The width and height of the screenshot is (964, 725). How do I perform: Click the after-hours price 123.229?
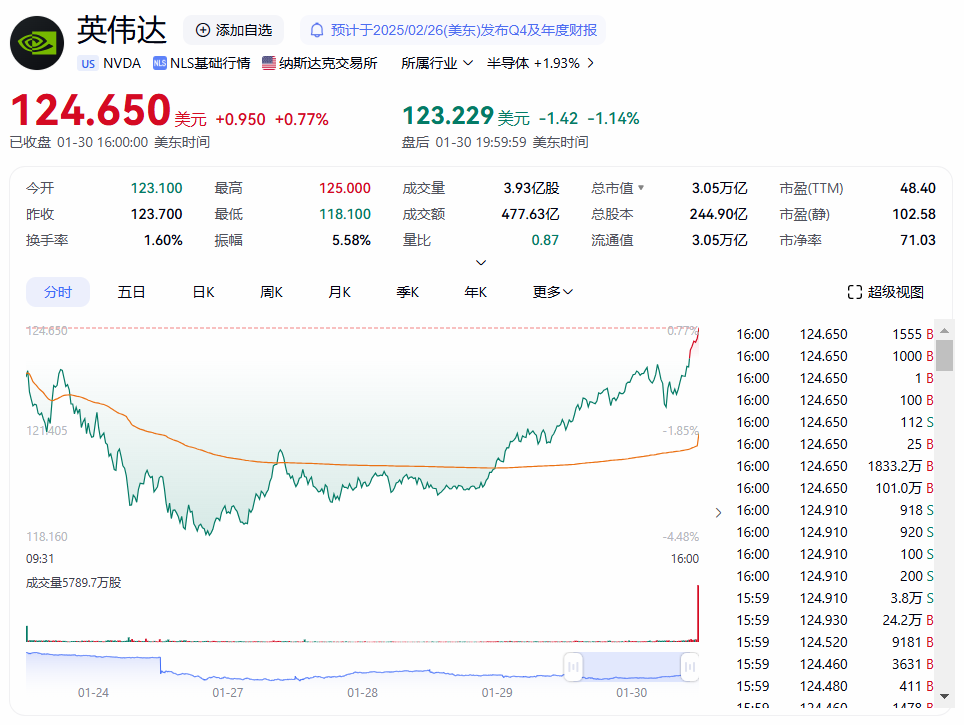448,116
